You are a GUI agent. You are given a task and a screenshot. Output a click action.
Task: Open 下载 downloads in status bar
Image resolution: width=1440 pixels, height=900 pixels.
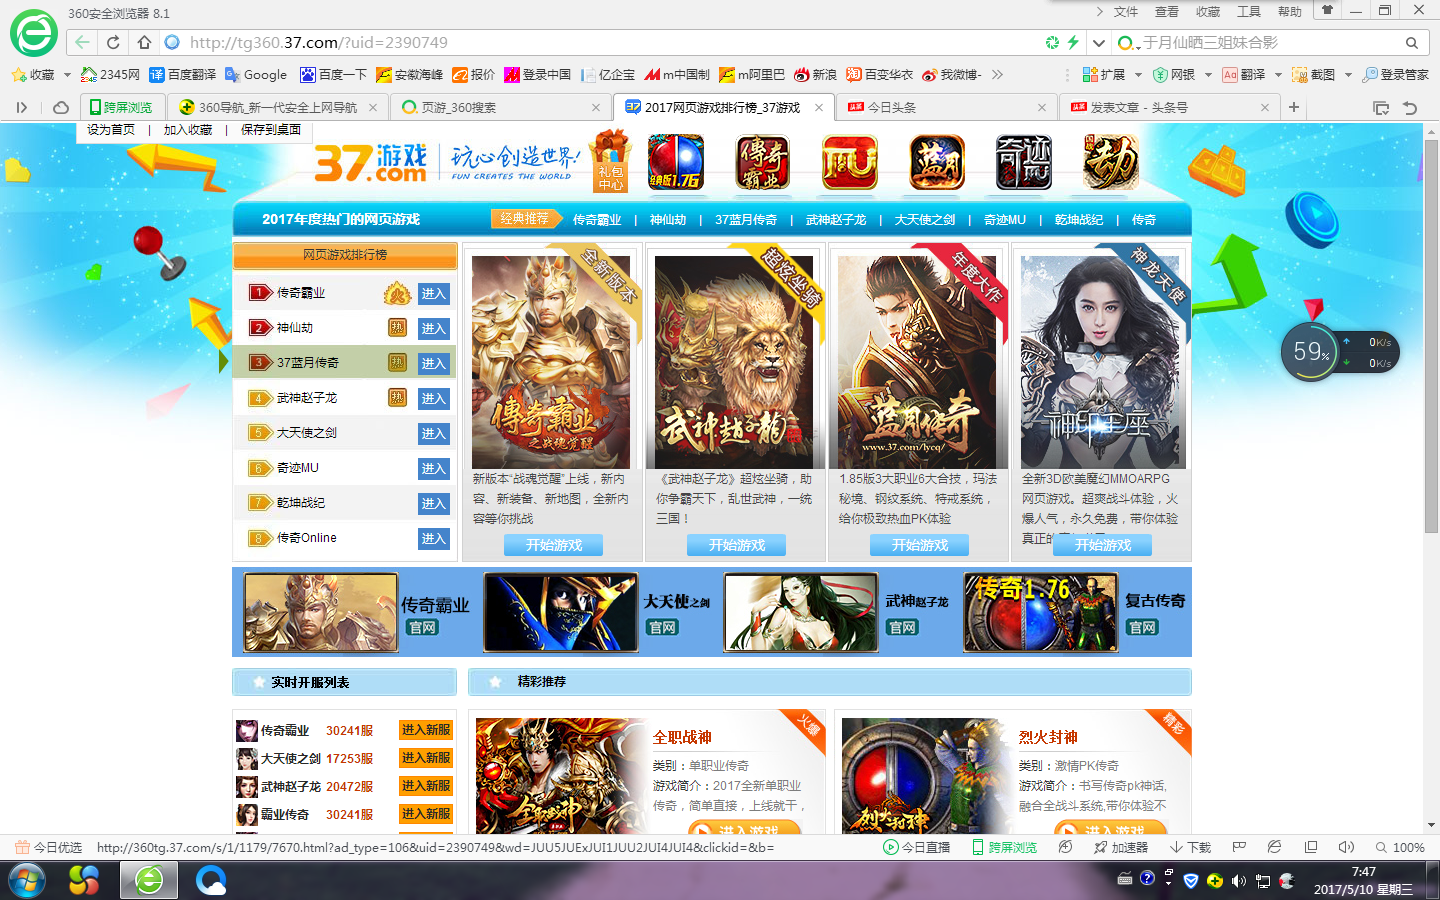tap(1190, 847)
